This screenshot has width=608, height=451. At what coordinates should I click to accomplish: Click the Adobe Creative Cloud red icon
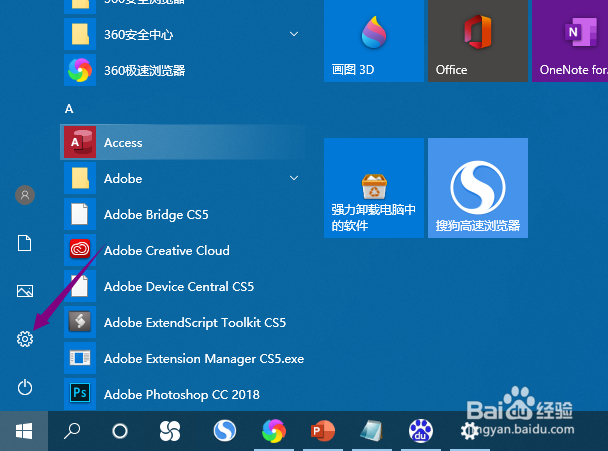pos(80,250)
